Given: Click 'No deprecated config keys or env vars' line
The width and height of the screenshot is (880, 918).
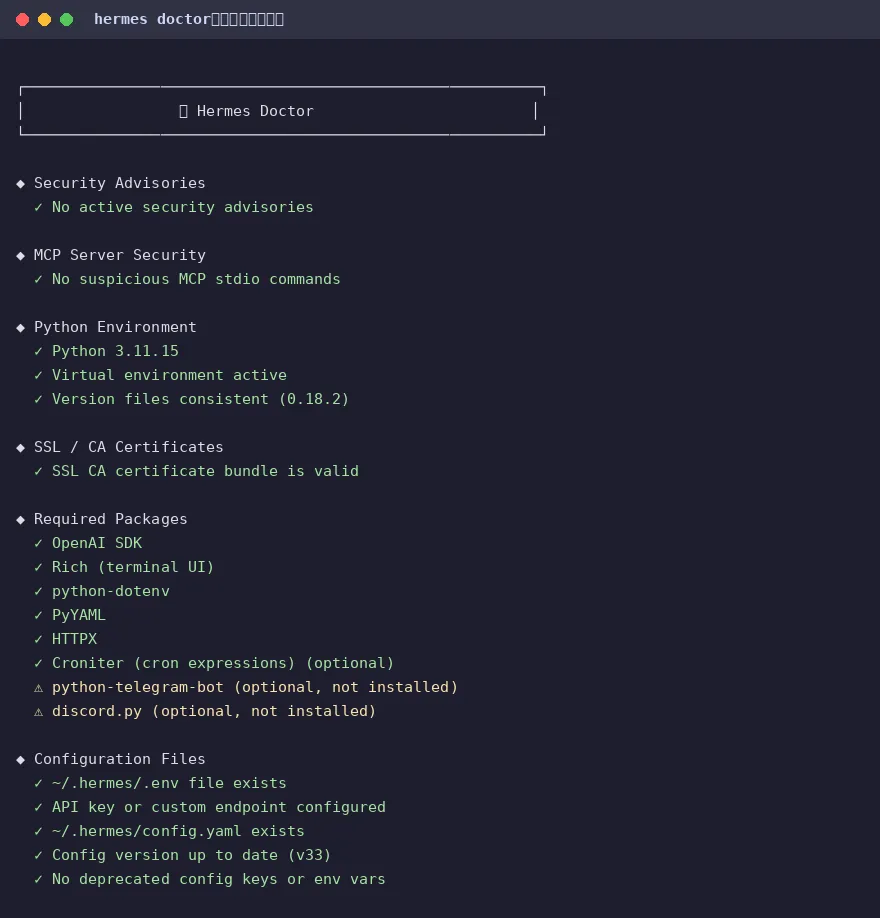Looking at the screenshot, I should [219, 879].
